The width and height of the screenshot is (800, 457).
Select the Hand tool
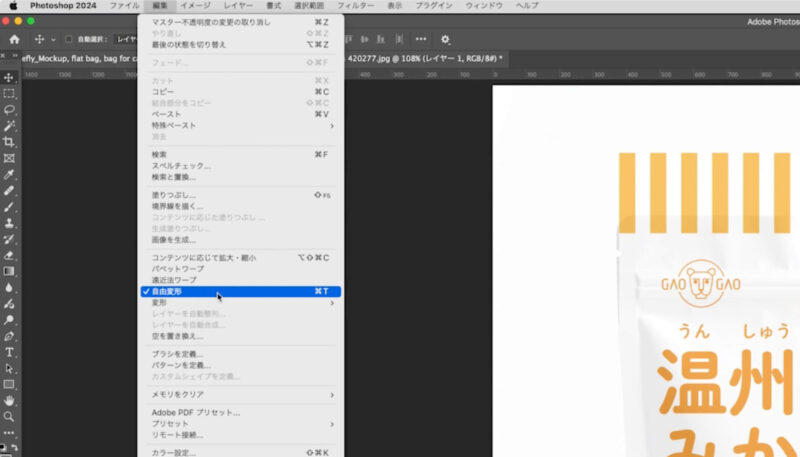[x=9, y=401]
